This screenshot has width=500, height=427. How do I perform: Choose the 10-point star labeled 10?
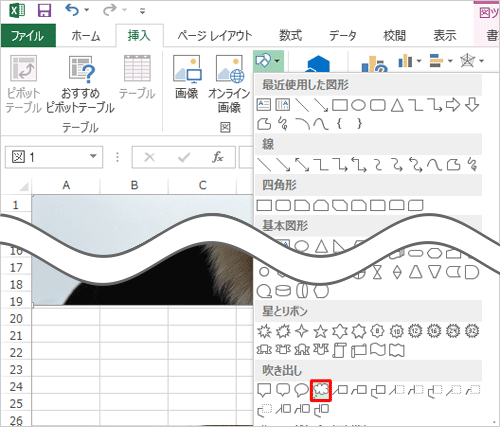coord(397,331)
